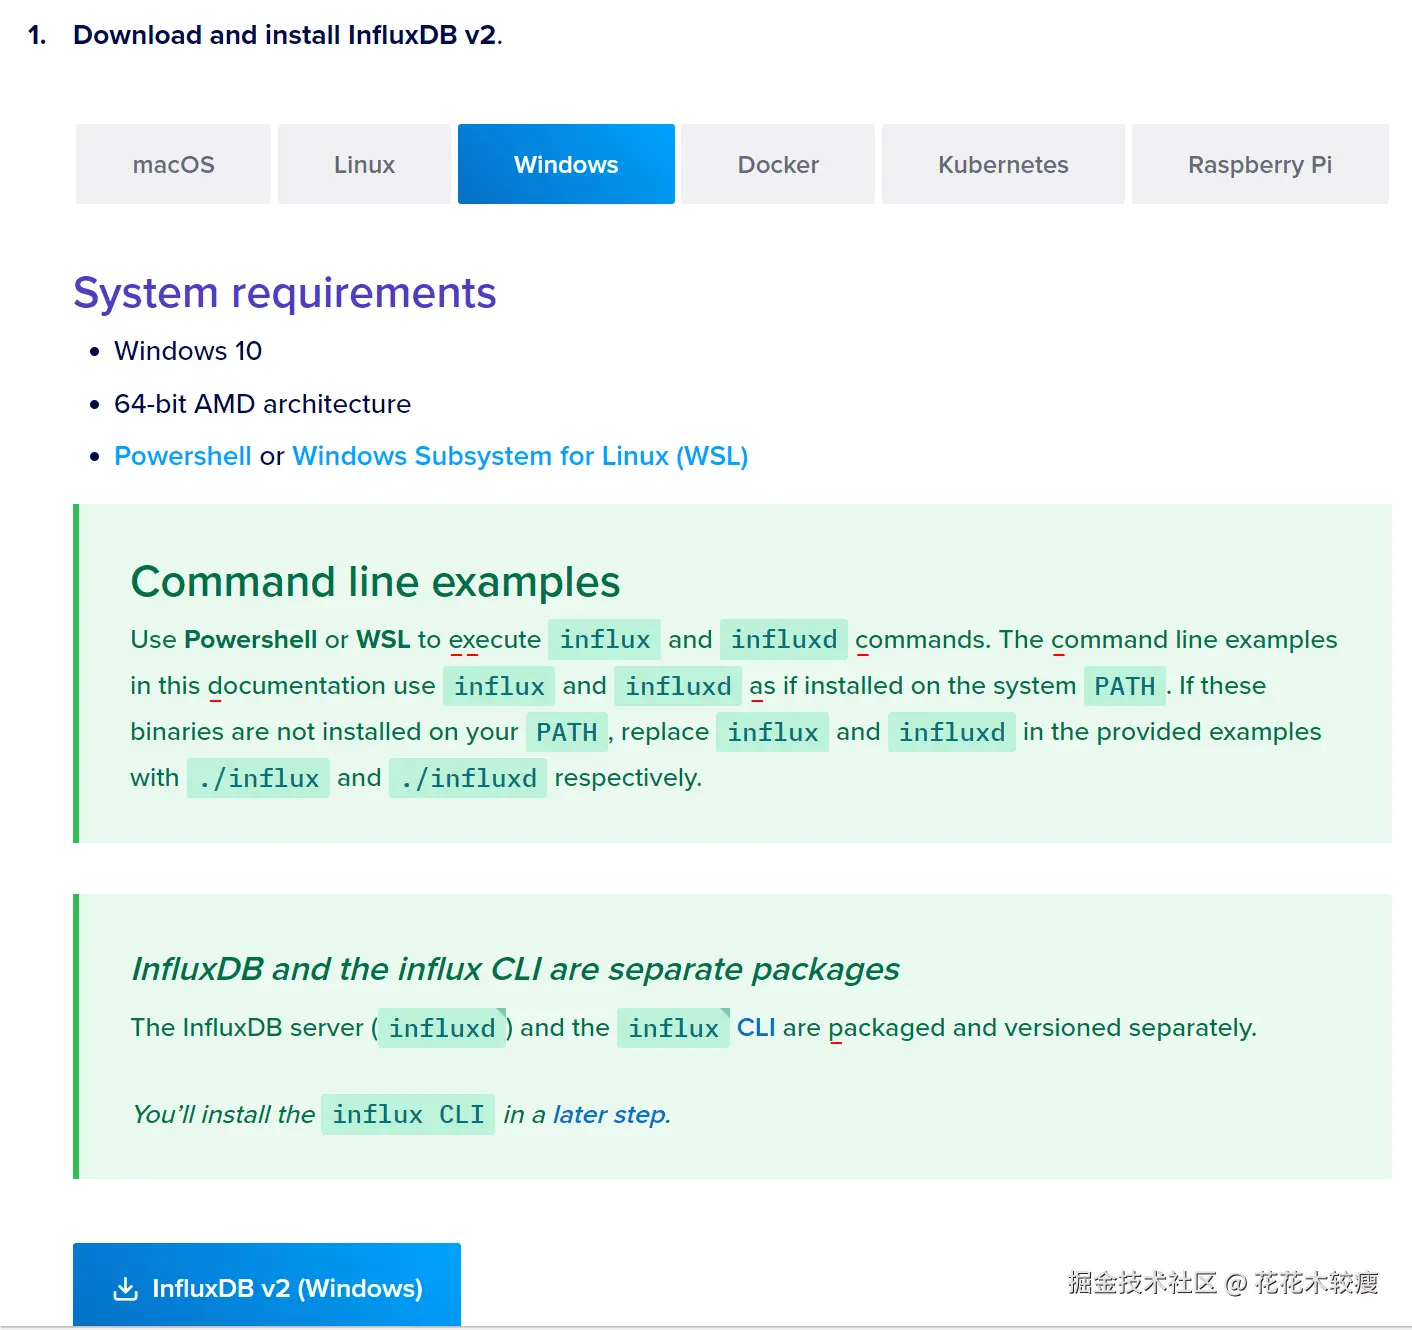
Task: Select the Windows tab
Action: click(x=566, y=164)
